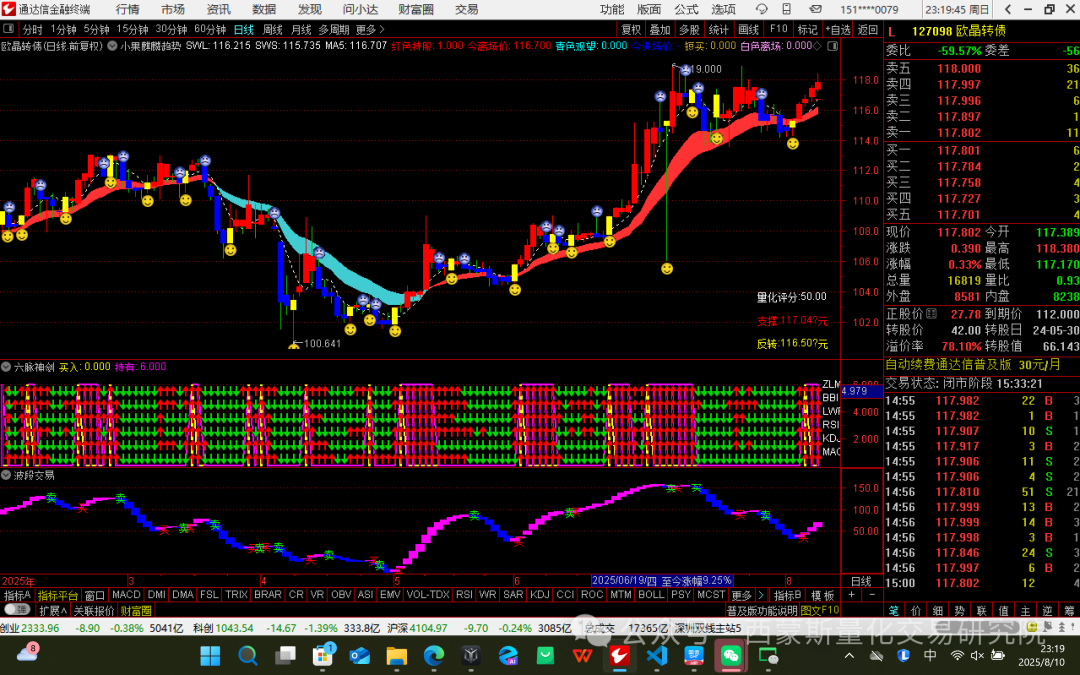Click the 2025/06/19 date range marker
Image resolution: width=1080 pixels, height=675 pixels.
click(x=661, y=581)
